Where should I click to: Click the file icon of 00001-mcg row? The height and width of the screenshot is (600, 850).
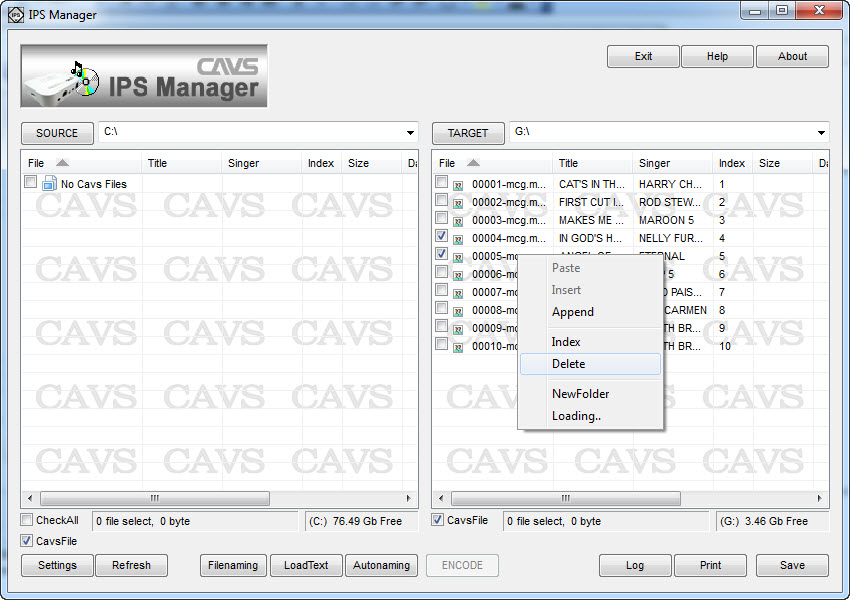459,185
